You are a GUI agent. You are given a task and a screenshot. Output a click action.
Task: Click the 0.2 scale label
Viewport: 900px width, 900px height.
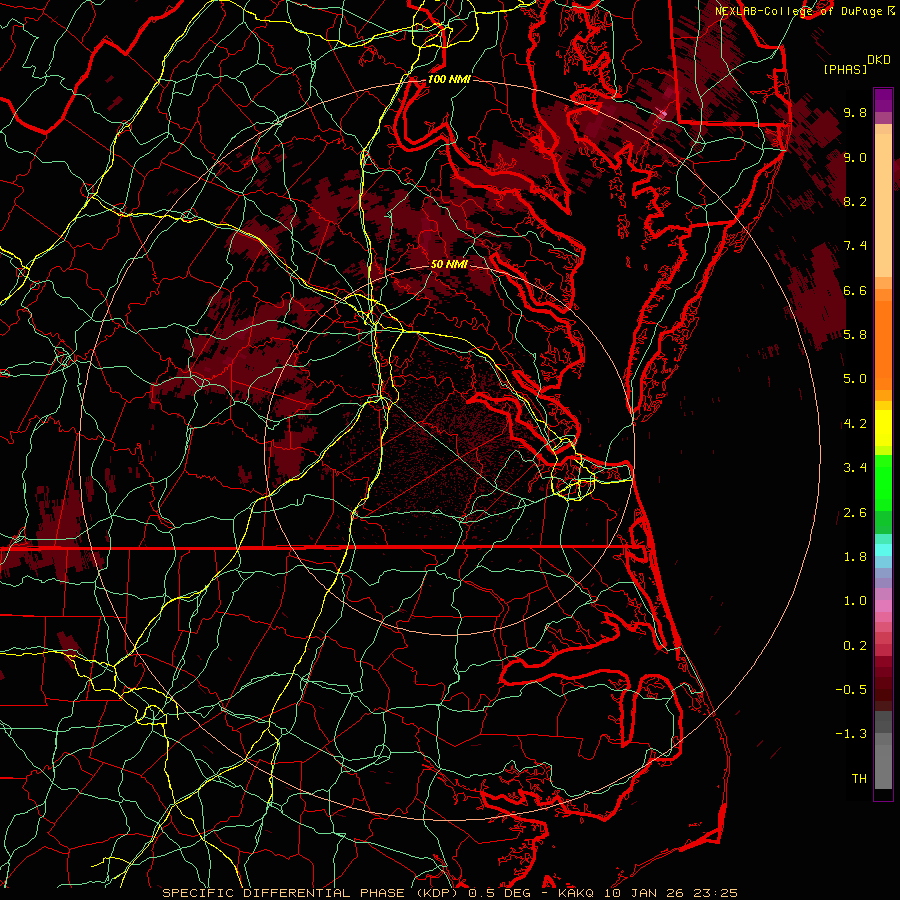point(855,646)
